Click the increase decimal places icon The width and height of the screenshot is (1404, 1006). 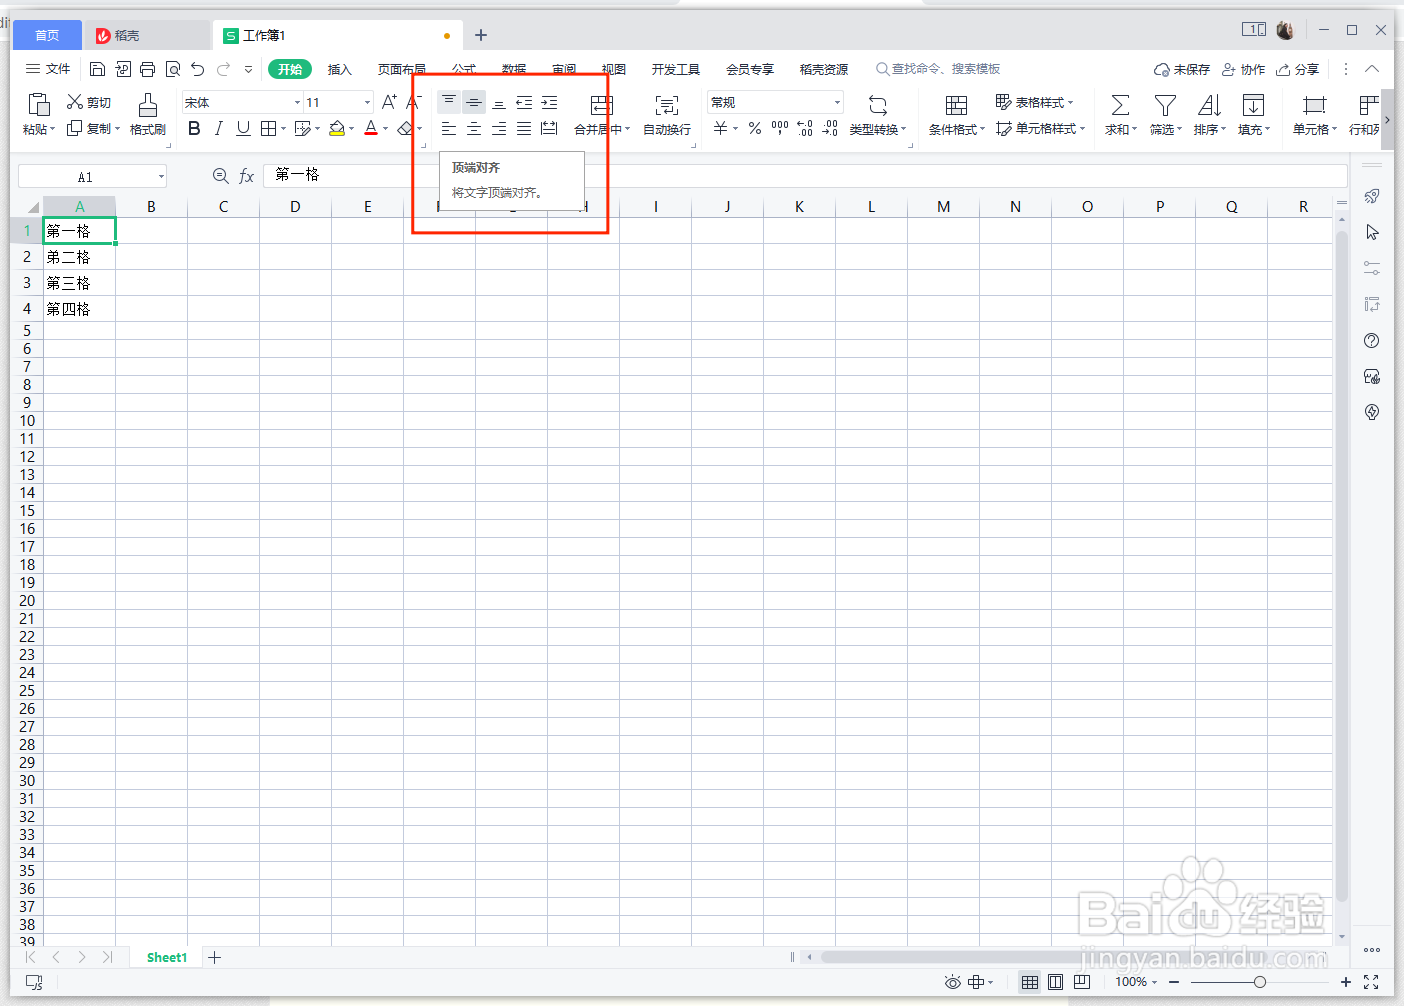coord(805,128)
